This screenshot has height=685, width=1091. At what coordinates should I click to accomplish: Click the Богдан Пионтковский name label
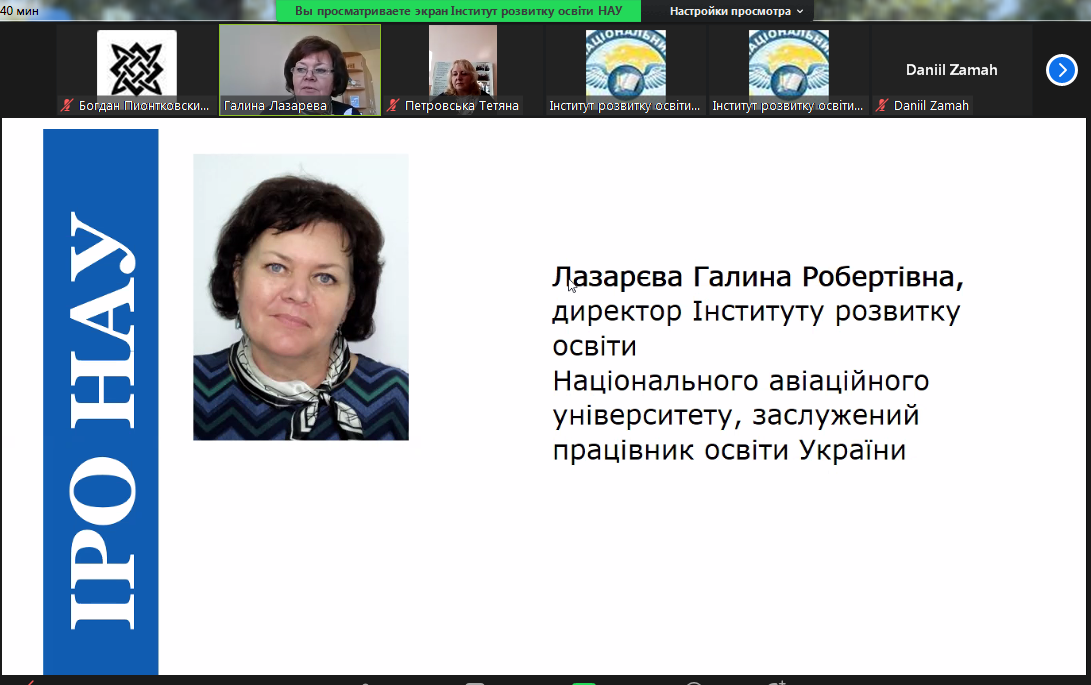pyautogui.click(x=143, y=106)
